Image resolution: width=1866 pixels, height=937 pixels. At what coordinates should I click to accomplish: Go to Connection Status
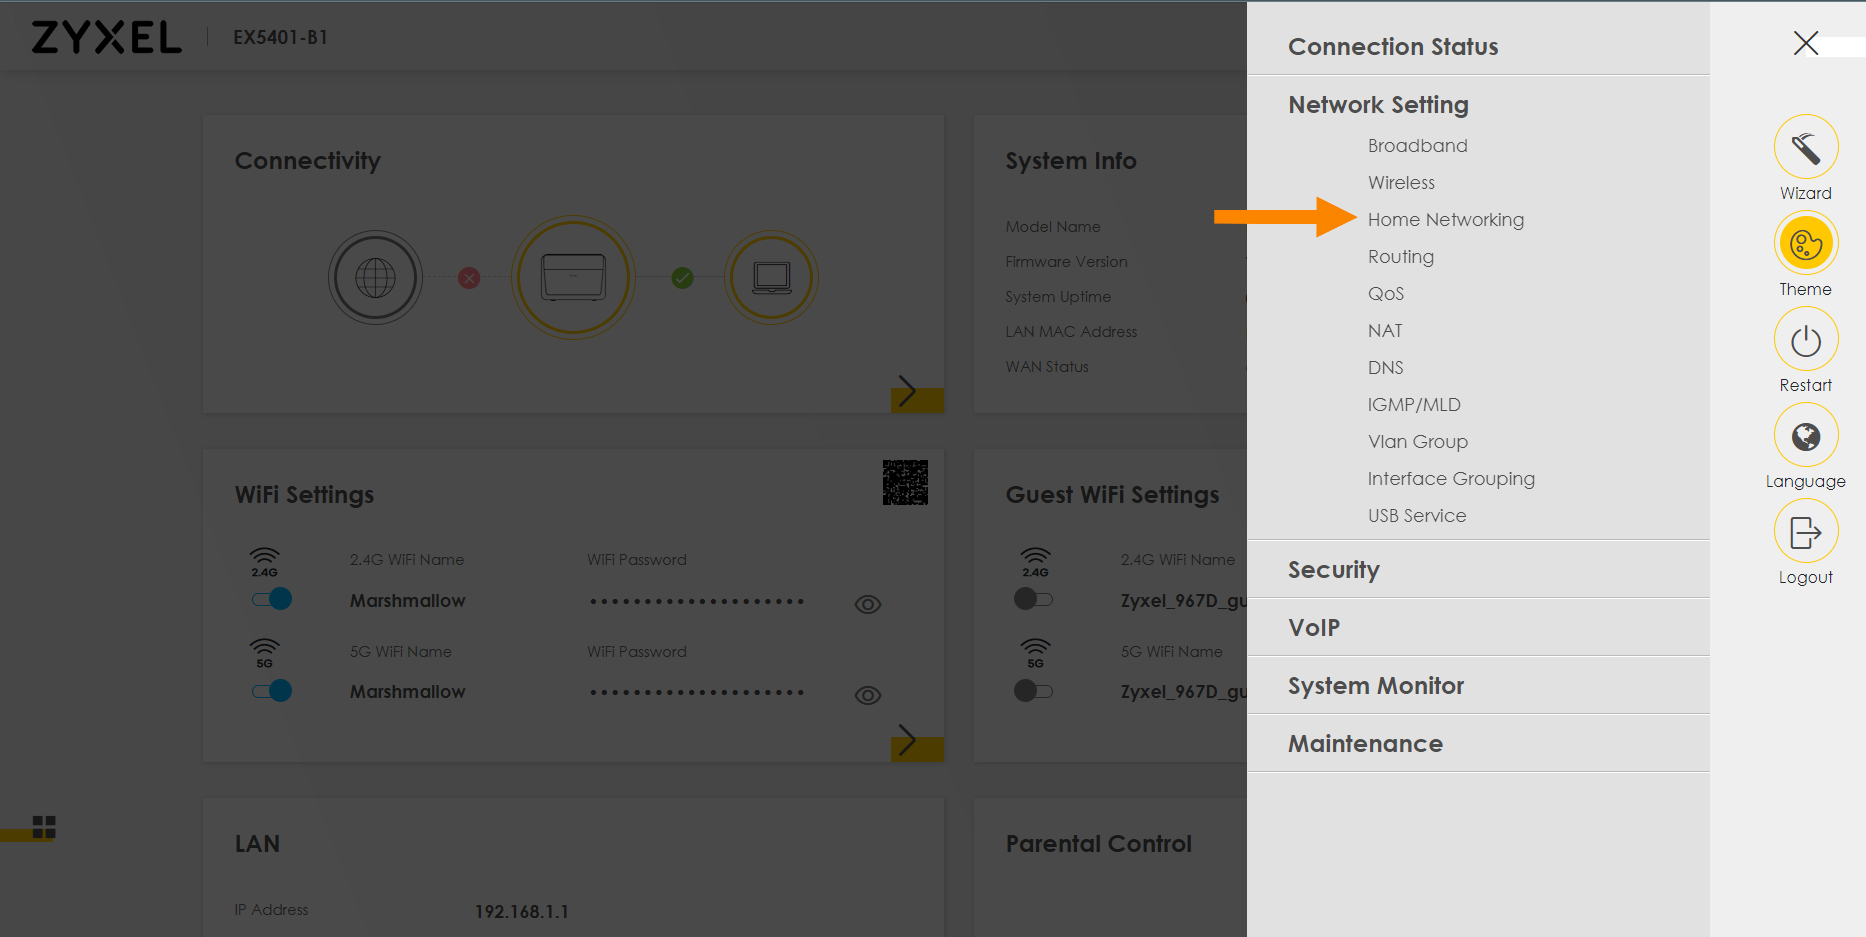click(x=1393, y=46)
